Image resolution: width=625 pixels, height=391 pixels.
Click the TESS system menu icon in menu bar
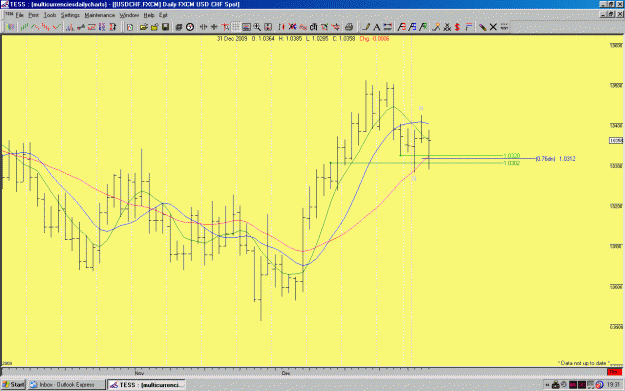[9, 15]
